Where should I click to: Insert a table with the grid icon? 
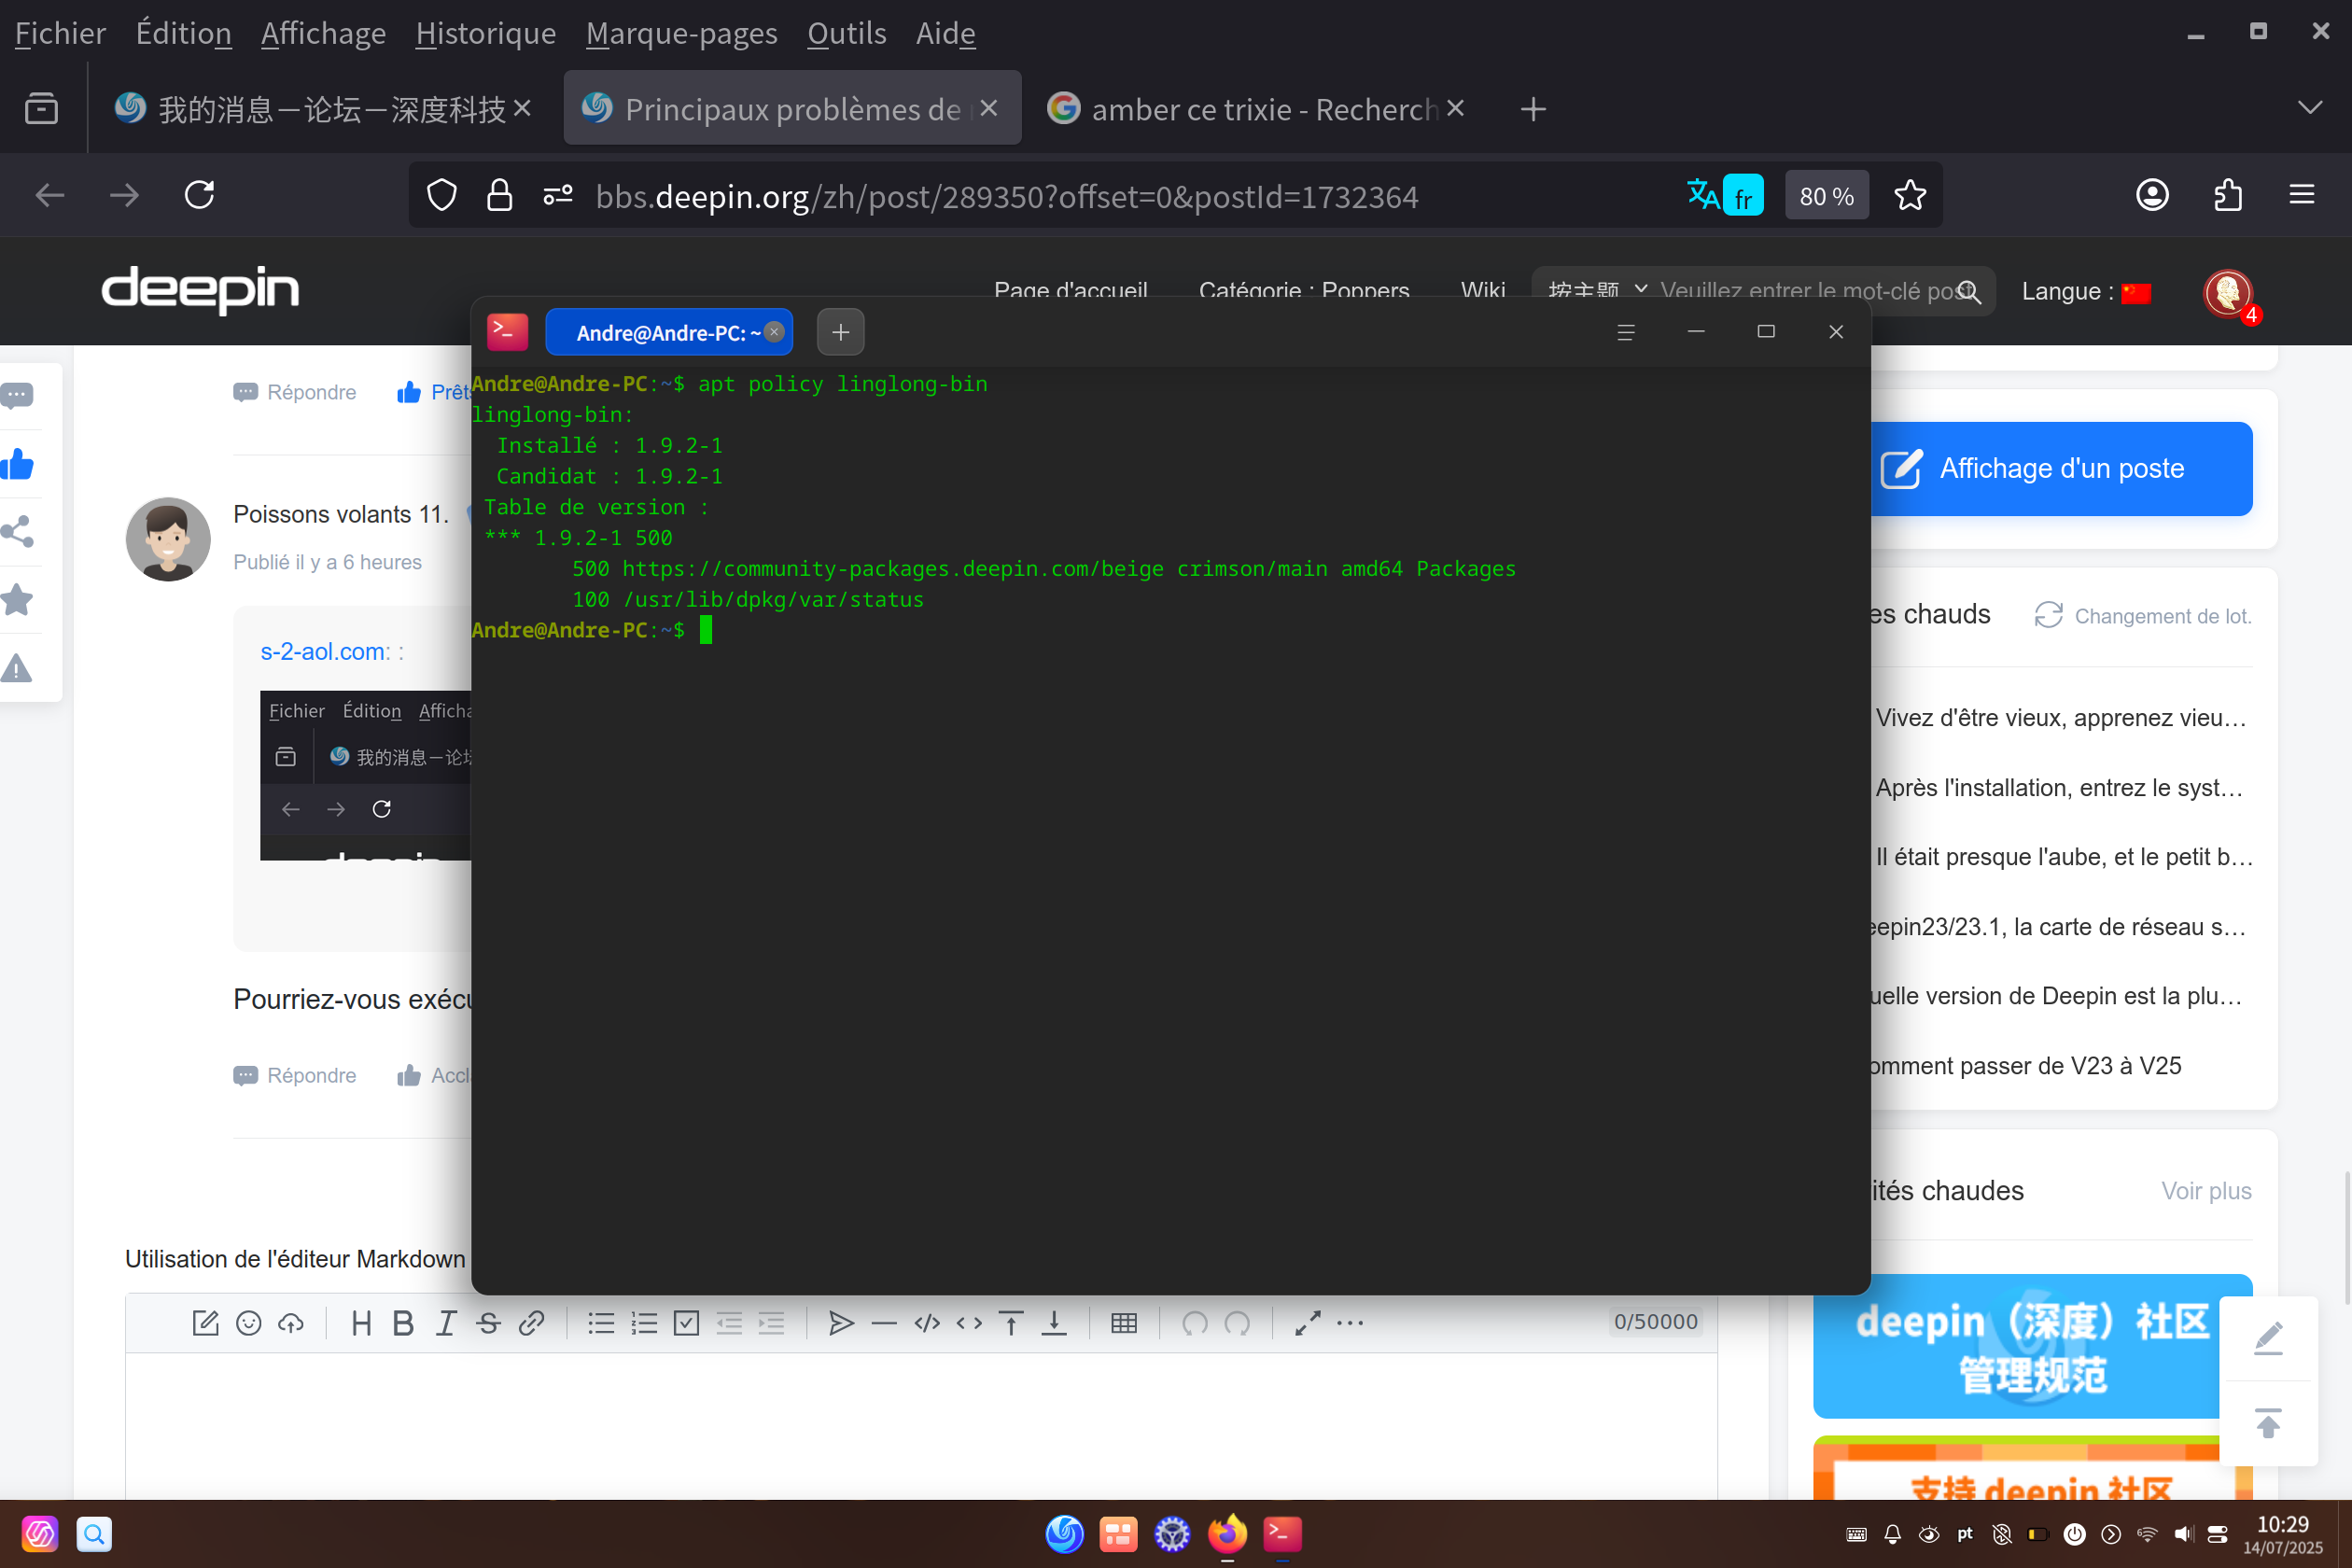click(1124, 1323)
